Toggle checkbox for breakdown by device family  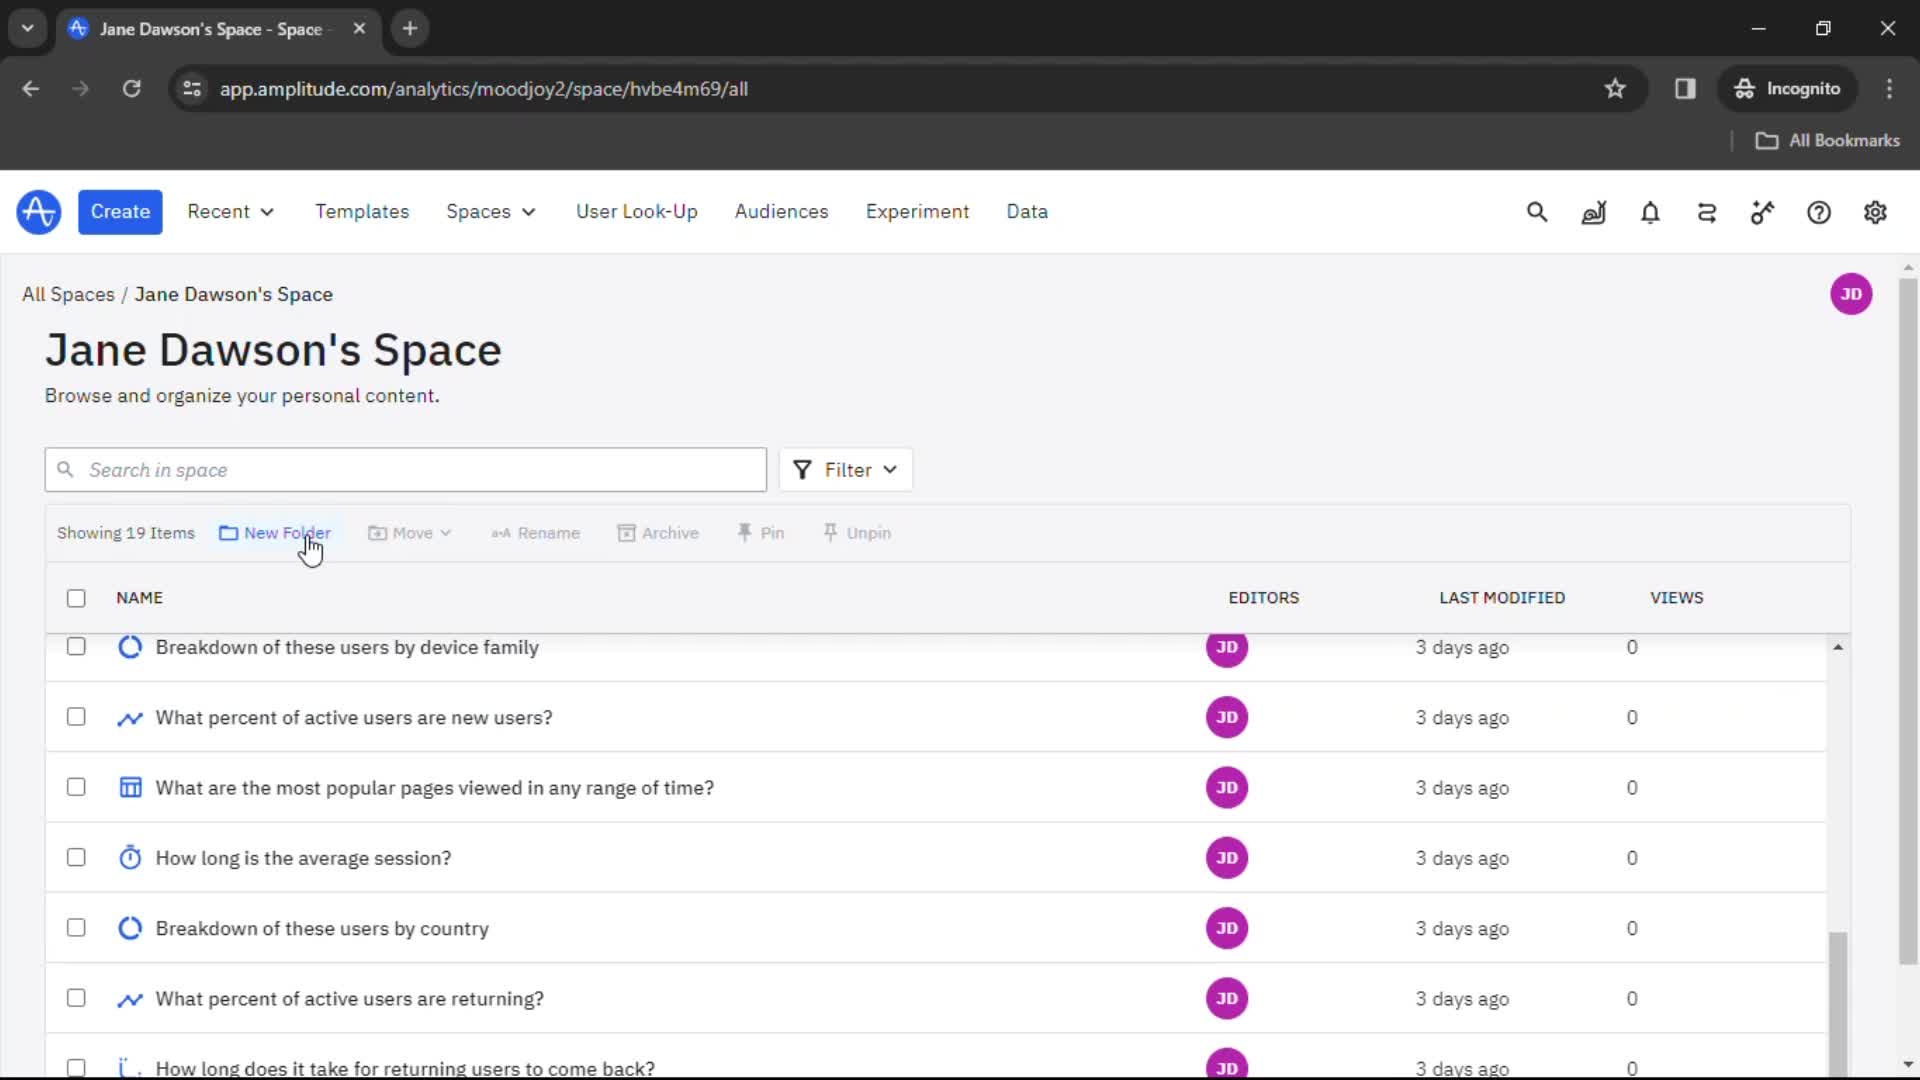[x=75, y=646]
